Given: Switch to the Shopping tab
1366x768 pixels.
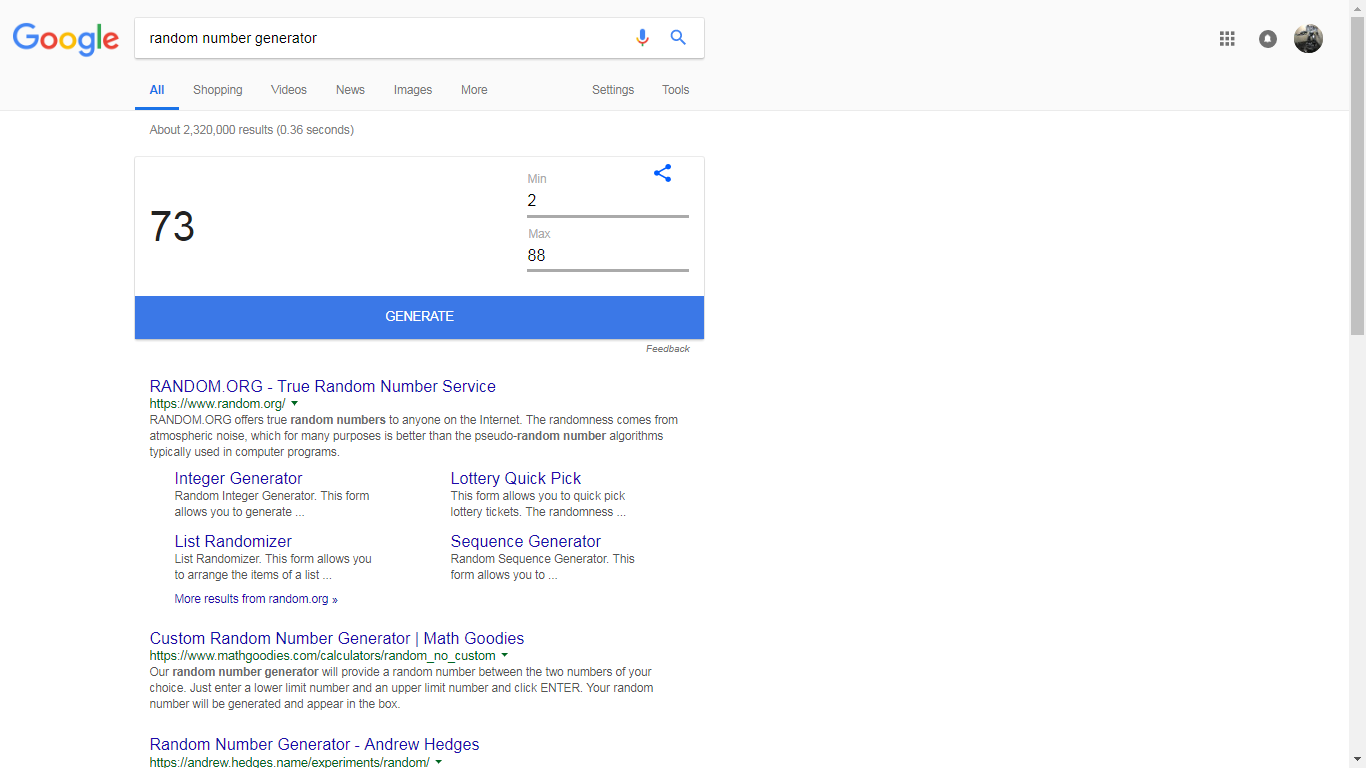Looking at the screenshot, I should (x=218, y=90).
